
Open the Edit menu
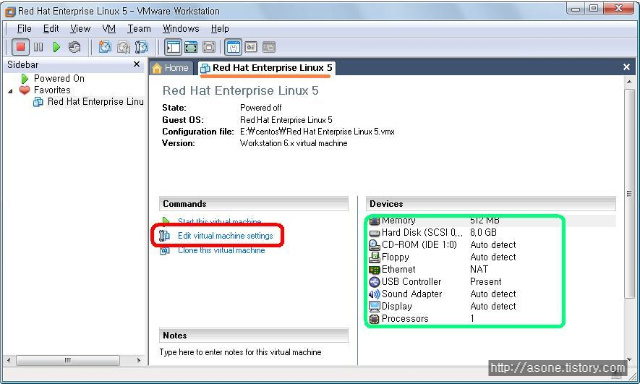(51, 29)
